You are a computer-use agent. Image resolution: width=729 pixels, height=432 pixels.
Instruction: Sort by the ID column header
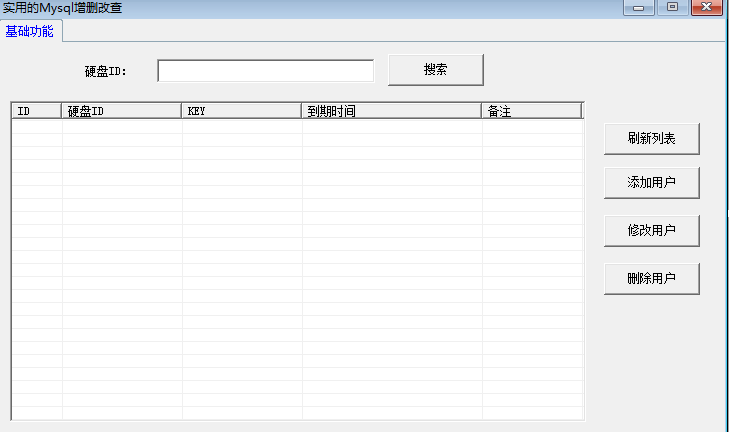(x=37, y=111)
